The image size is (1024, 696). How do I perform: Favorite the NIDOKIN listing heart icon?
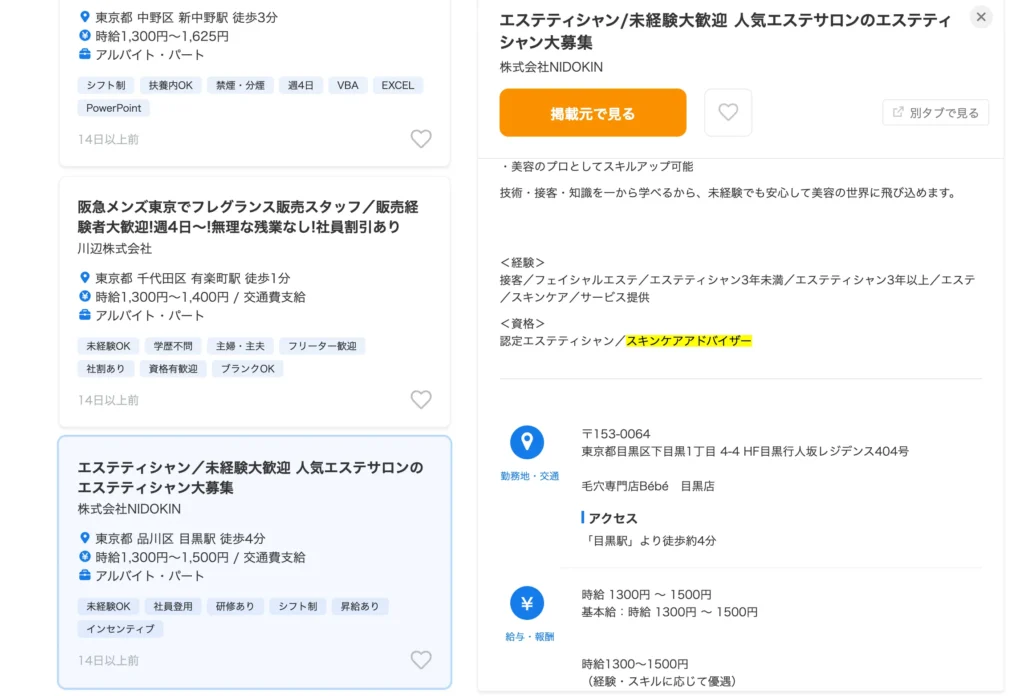point(421,660)
